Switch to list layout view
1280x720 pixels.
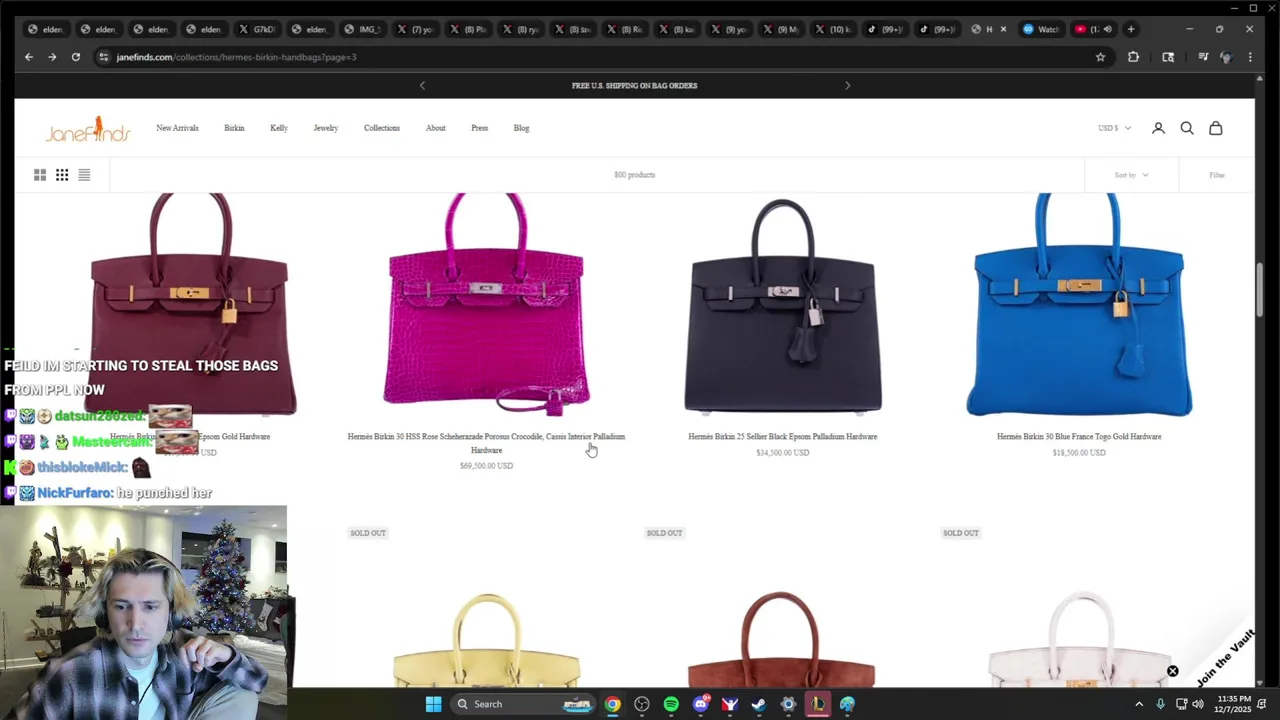[84, 175]
